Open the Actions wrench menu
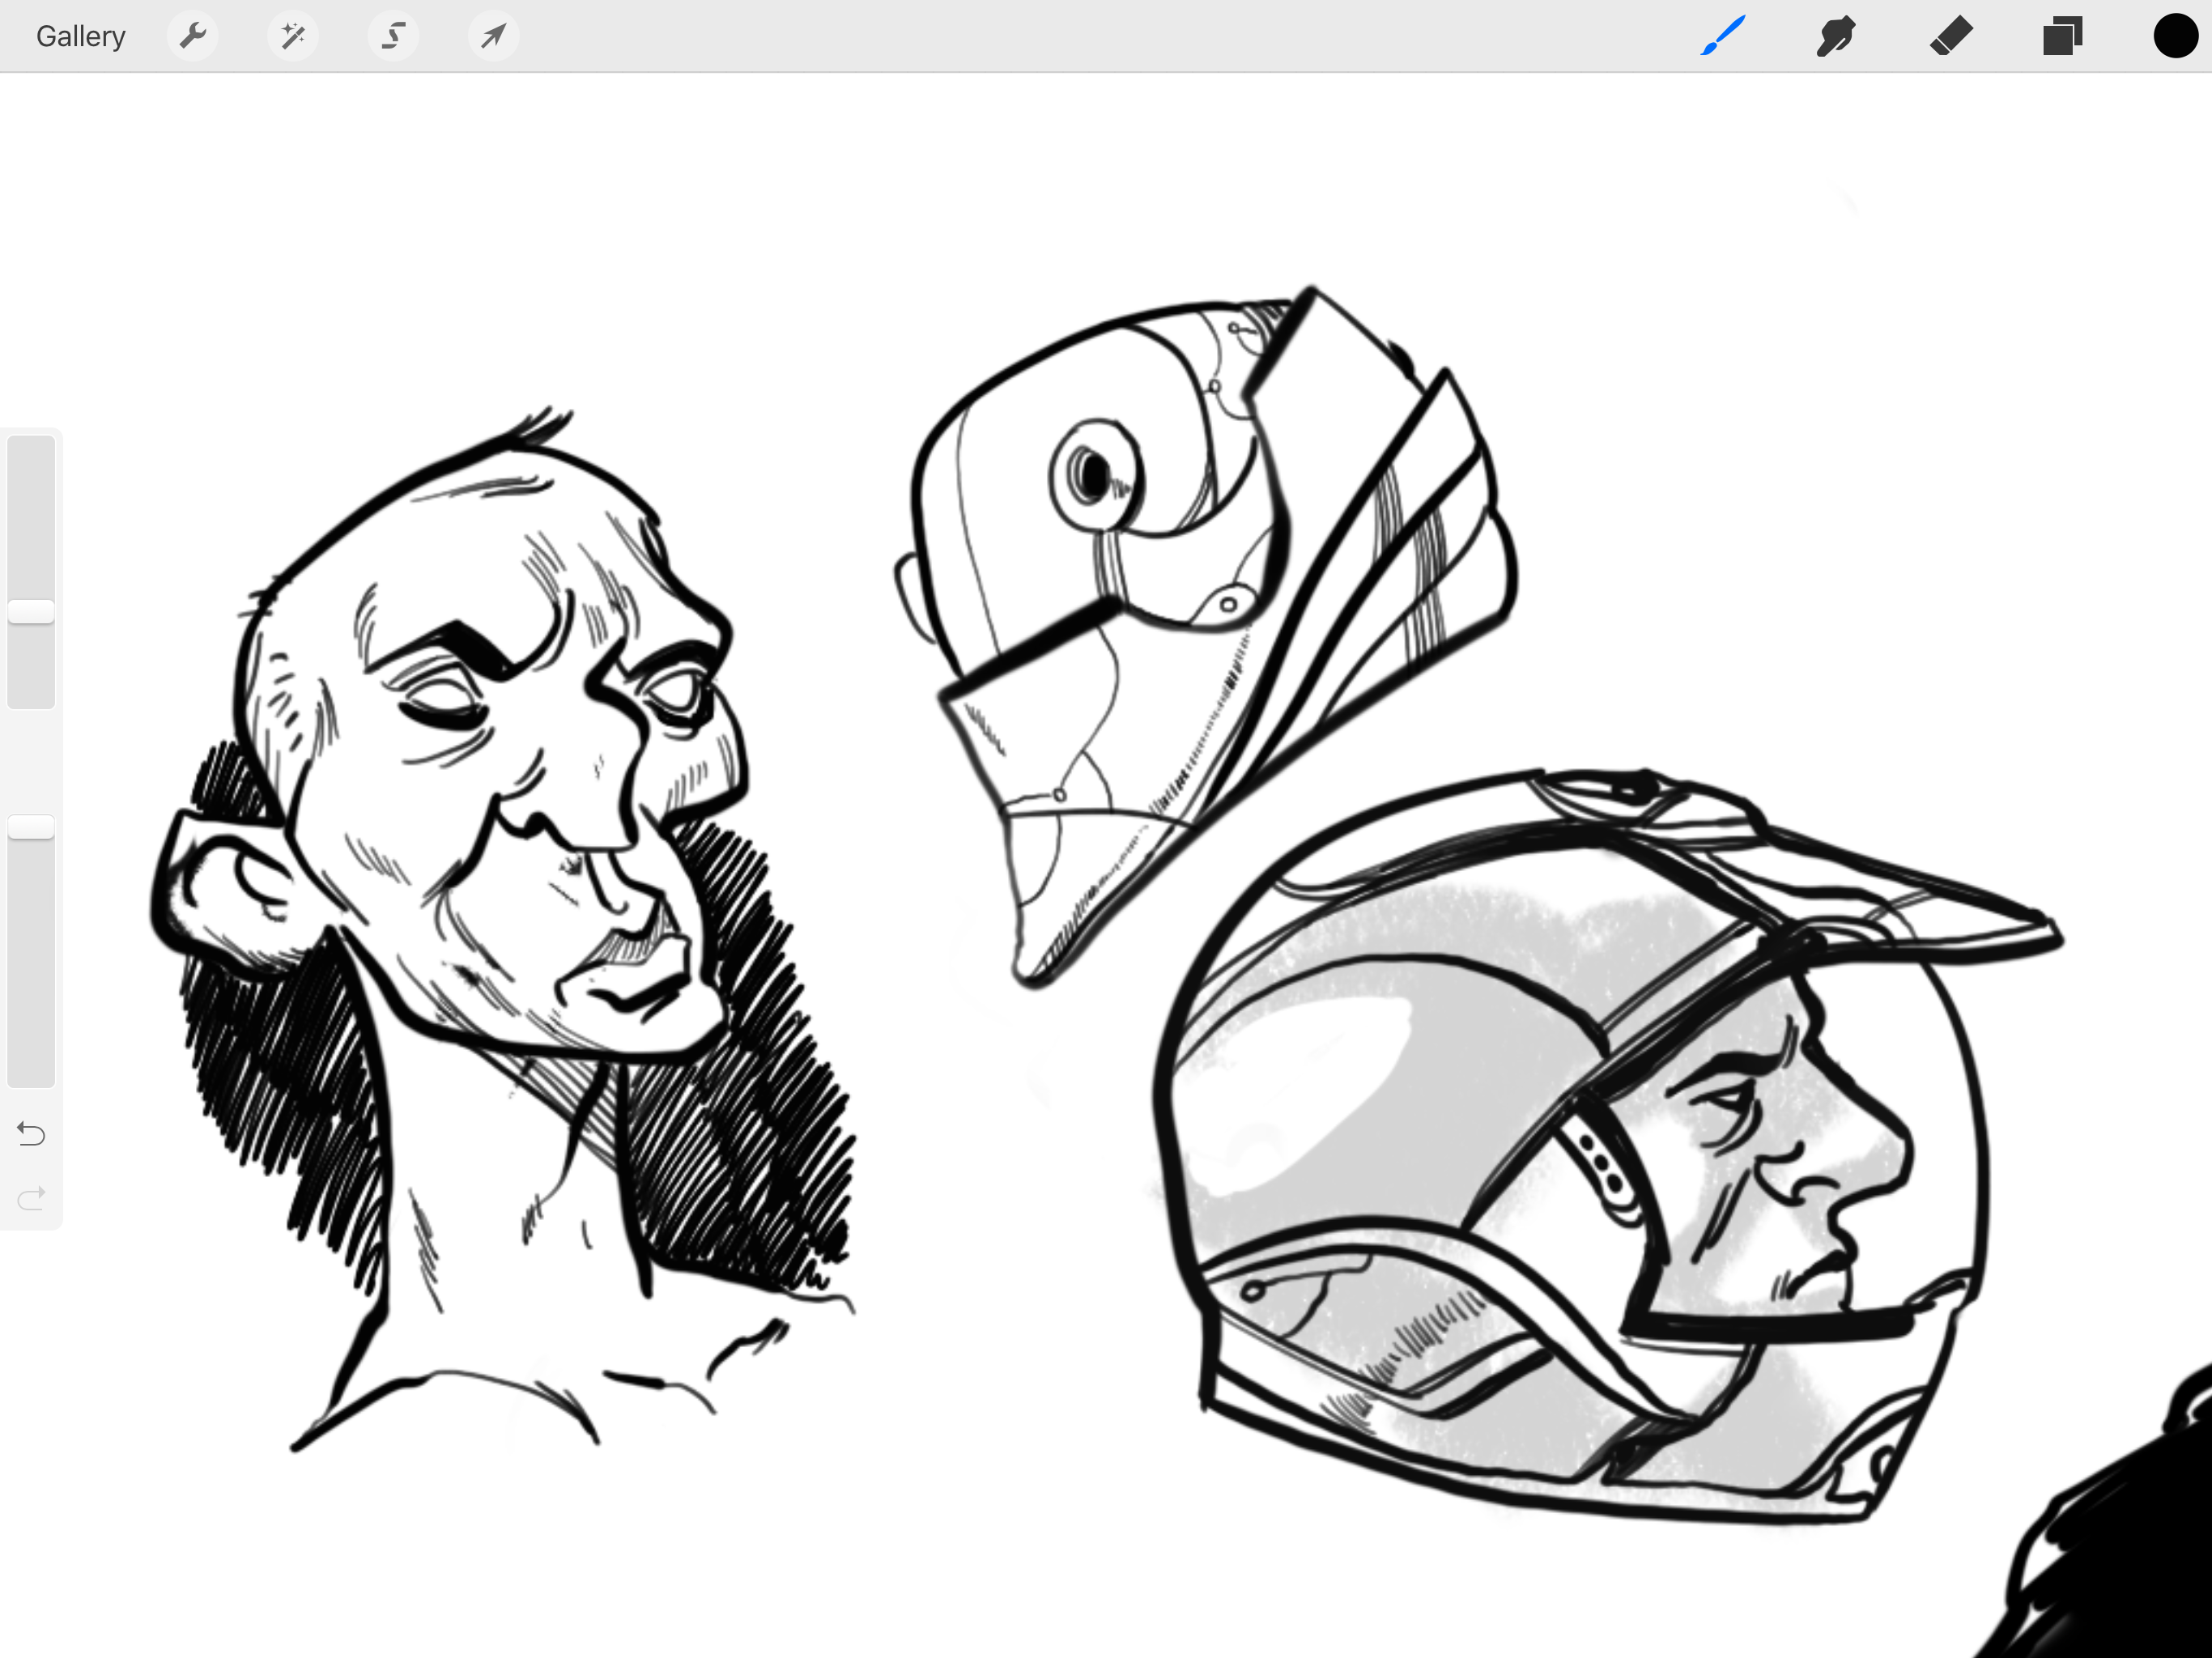Screen dimensions: 2212x1658 [193, 36]
